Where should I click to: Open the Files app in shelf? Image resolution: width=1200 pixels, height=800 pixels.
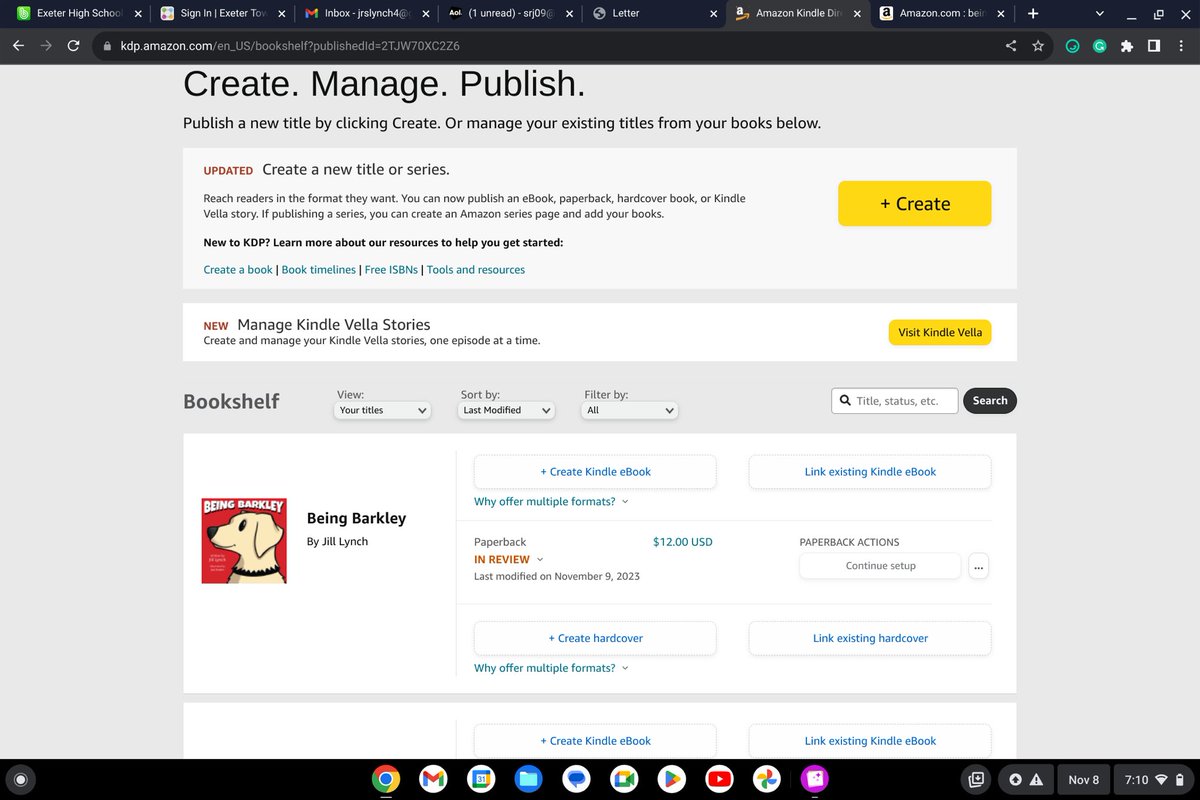pyautogui.click(x=528, y=779)
